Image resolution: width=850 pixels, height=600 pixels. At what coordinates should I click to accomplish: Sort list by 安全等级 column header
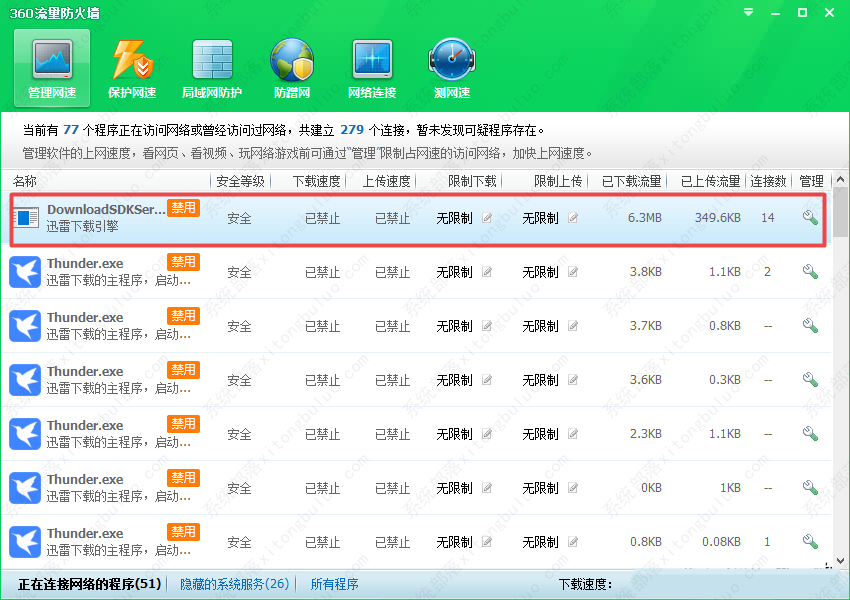[240, 181]
